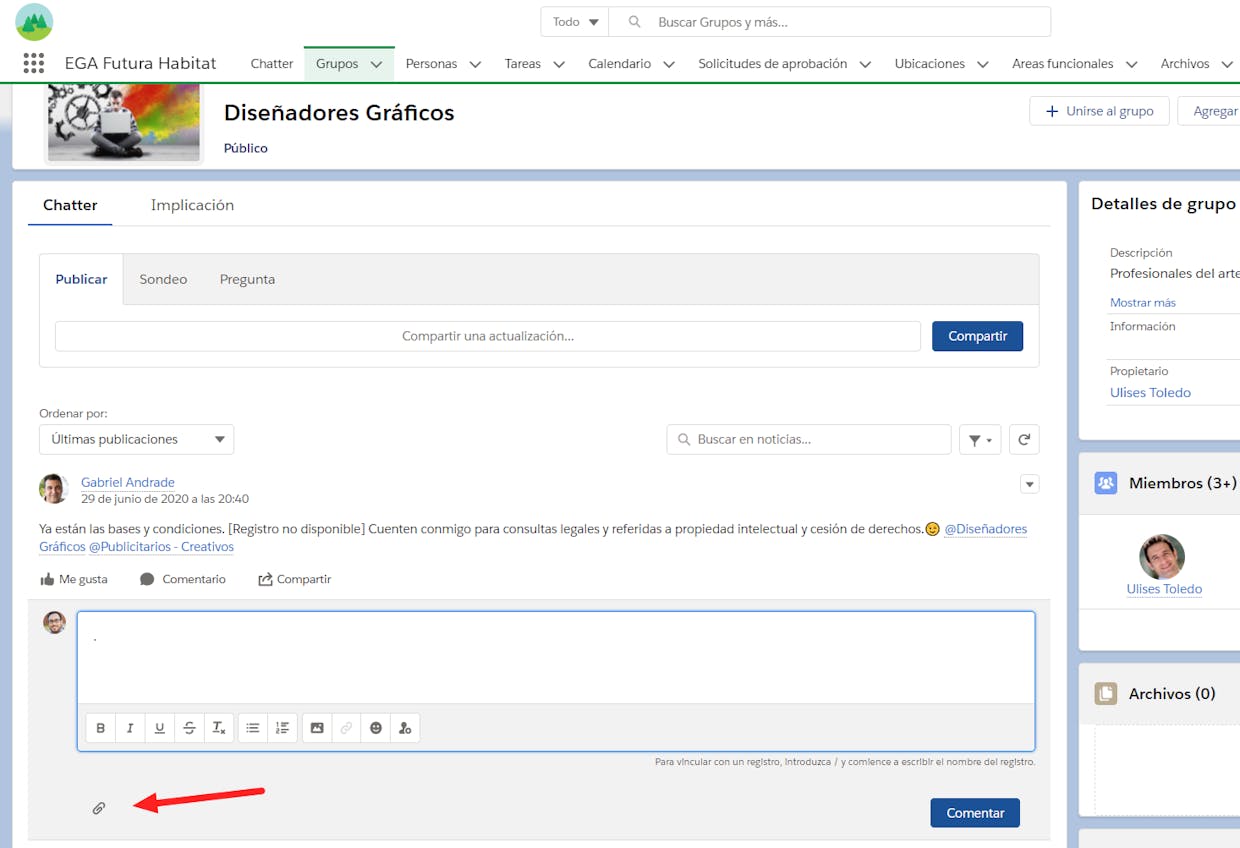Open the Ordenar por Últimas publicaciones dropdown

(137, 439)
